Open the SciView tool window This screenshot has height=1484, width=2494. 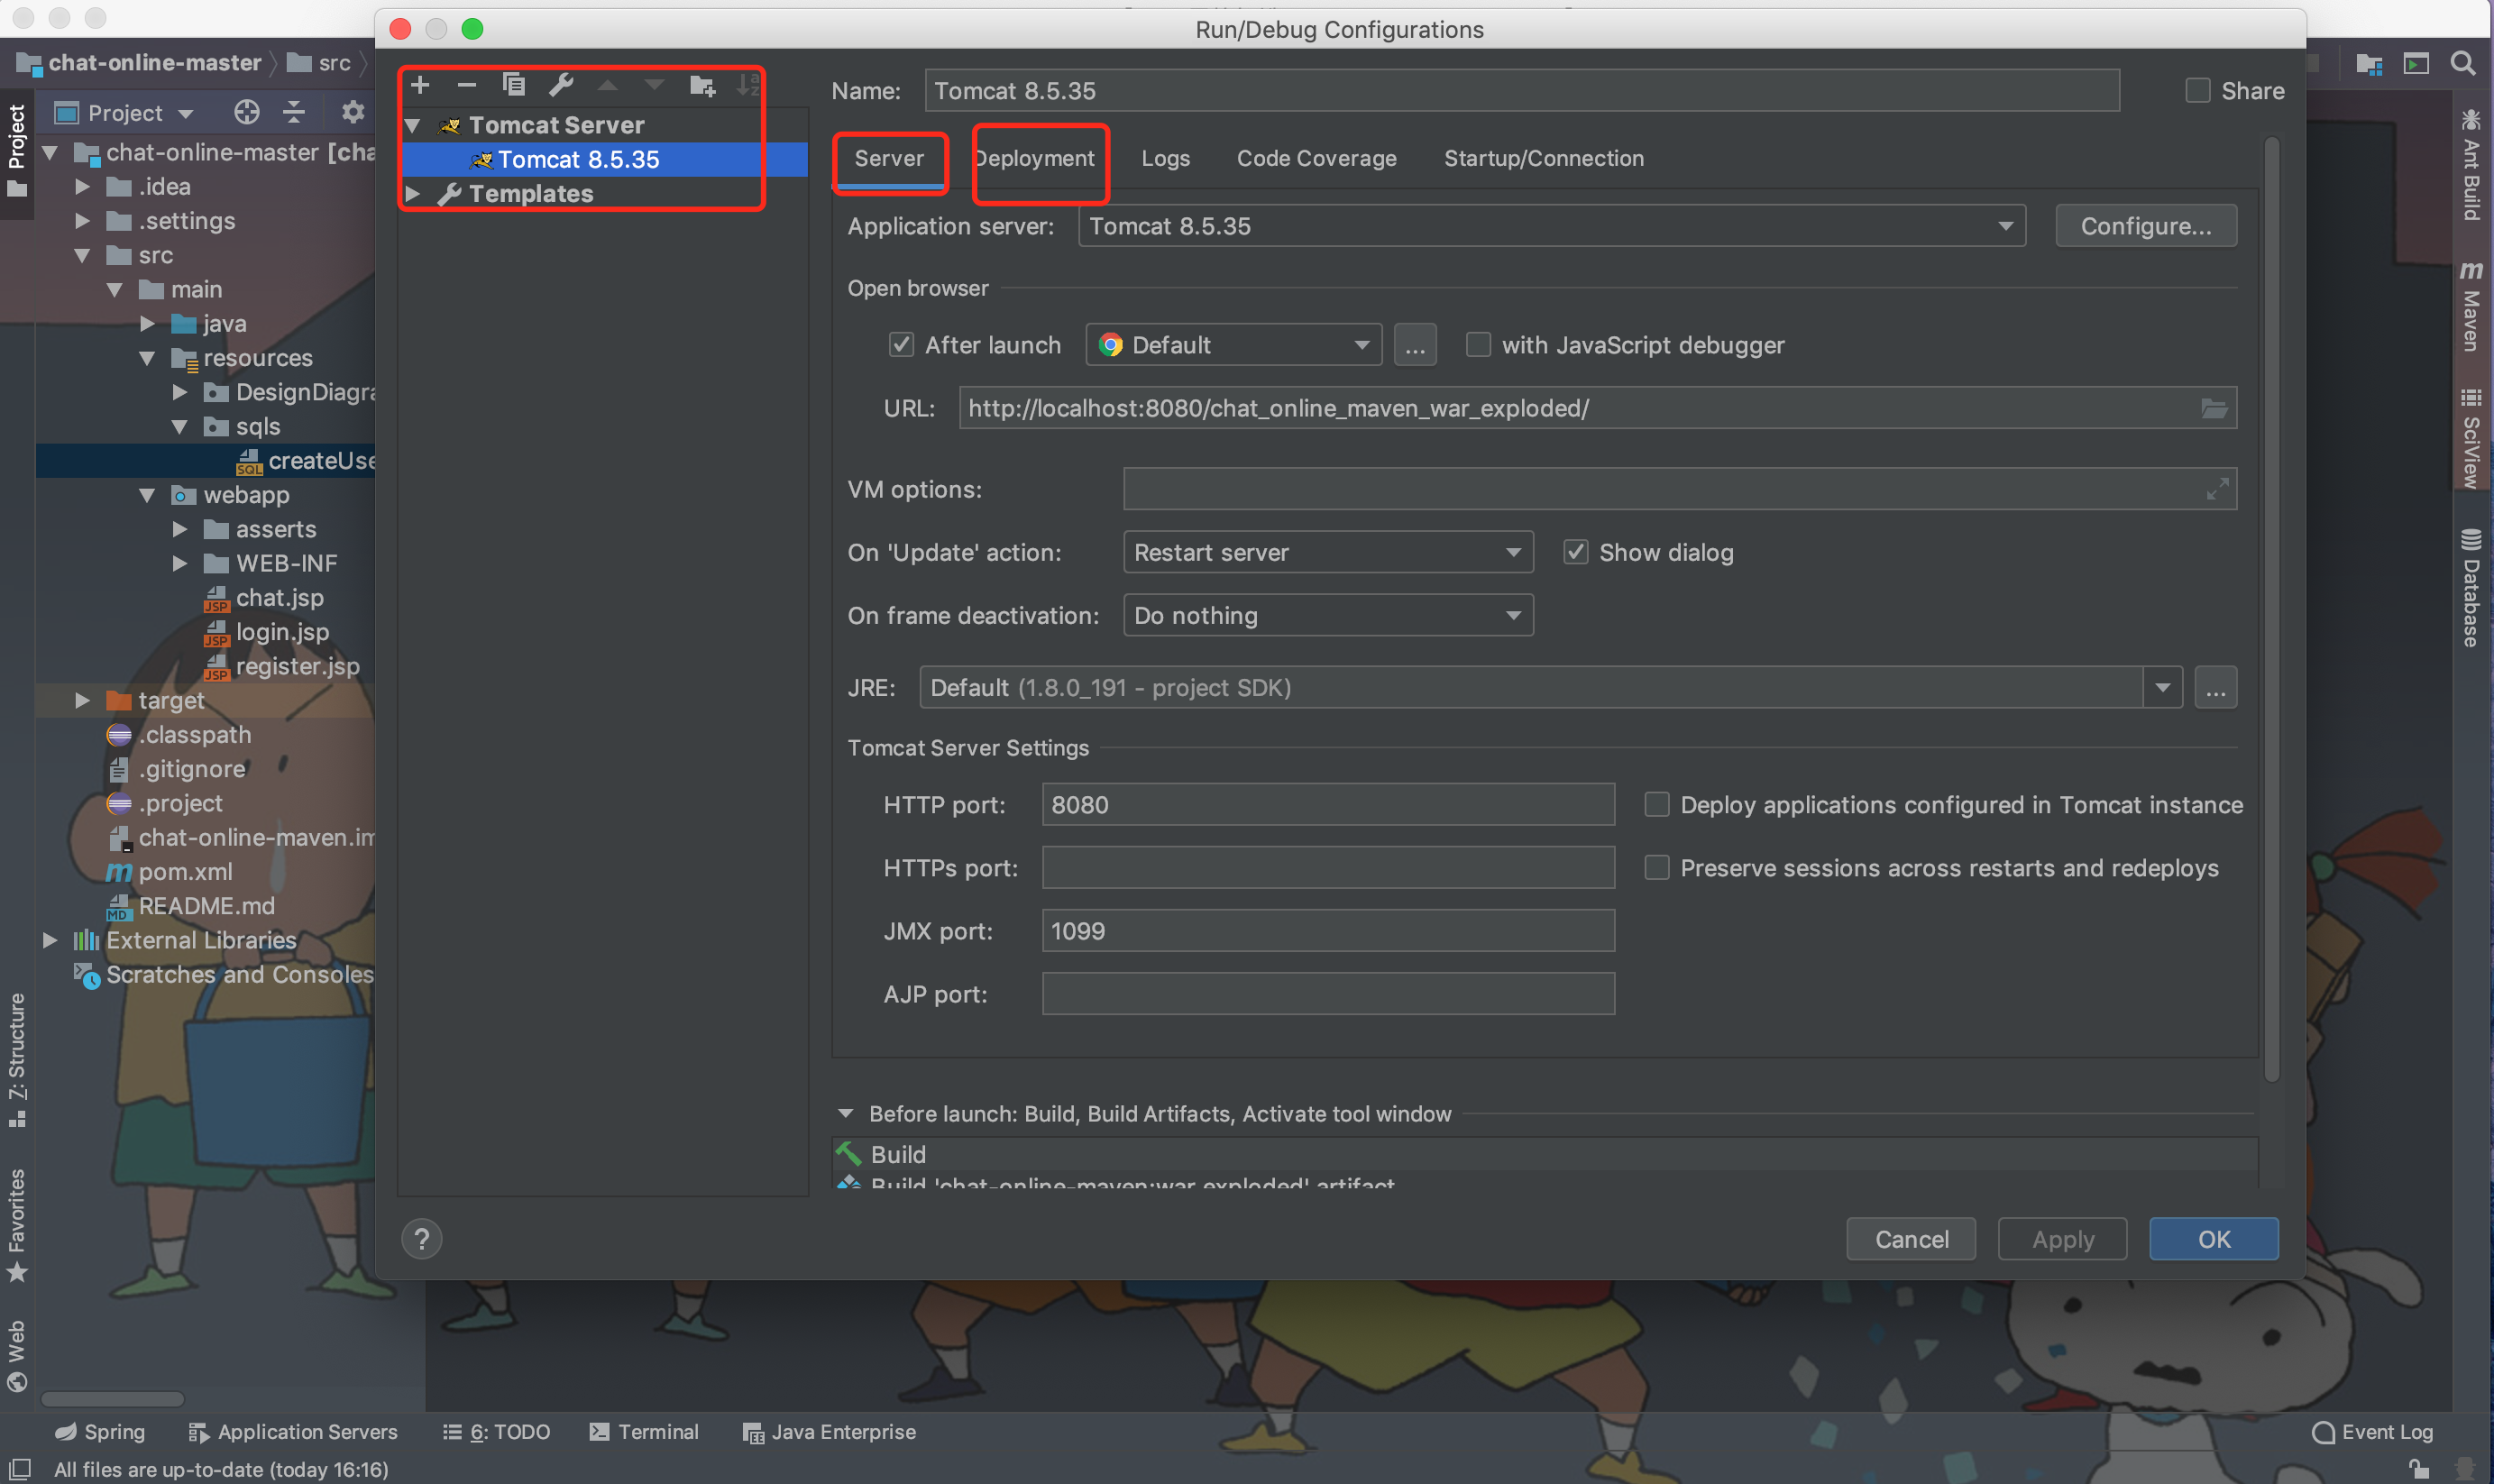tap(2471, 438)
